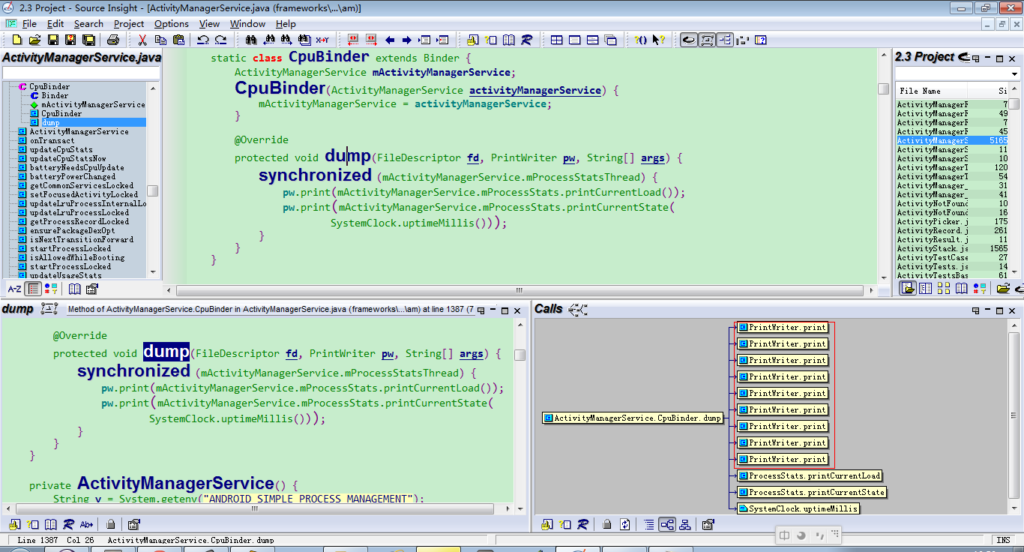Open the Window menu
This screenshot has width=1024, height=552.
pyautogui.click(x=248, y=24)
